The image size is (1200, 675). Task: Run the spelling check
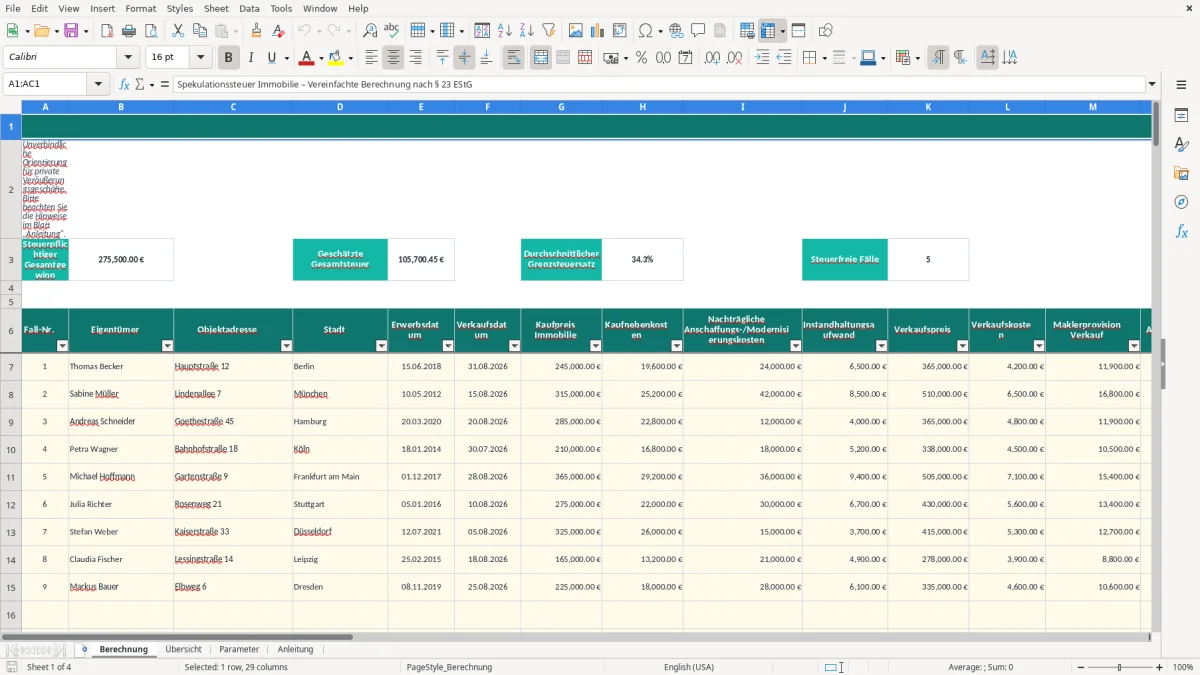392,31
